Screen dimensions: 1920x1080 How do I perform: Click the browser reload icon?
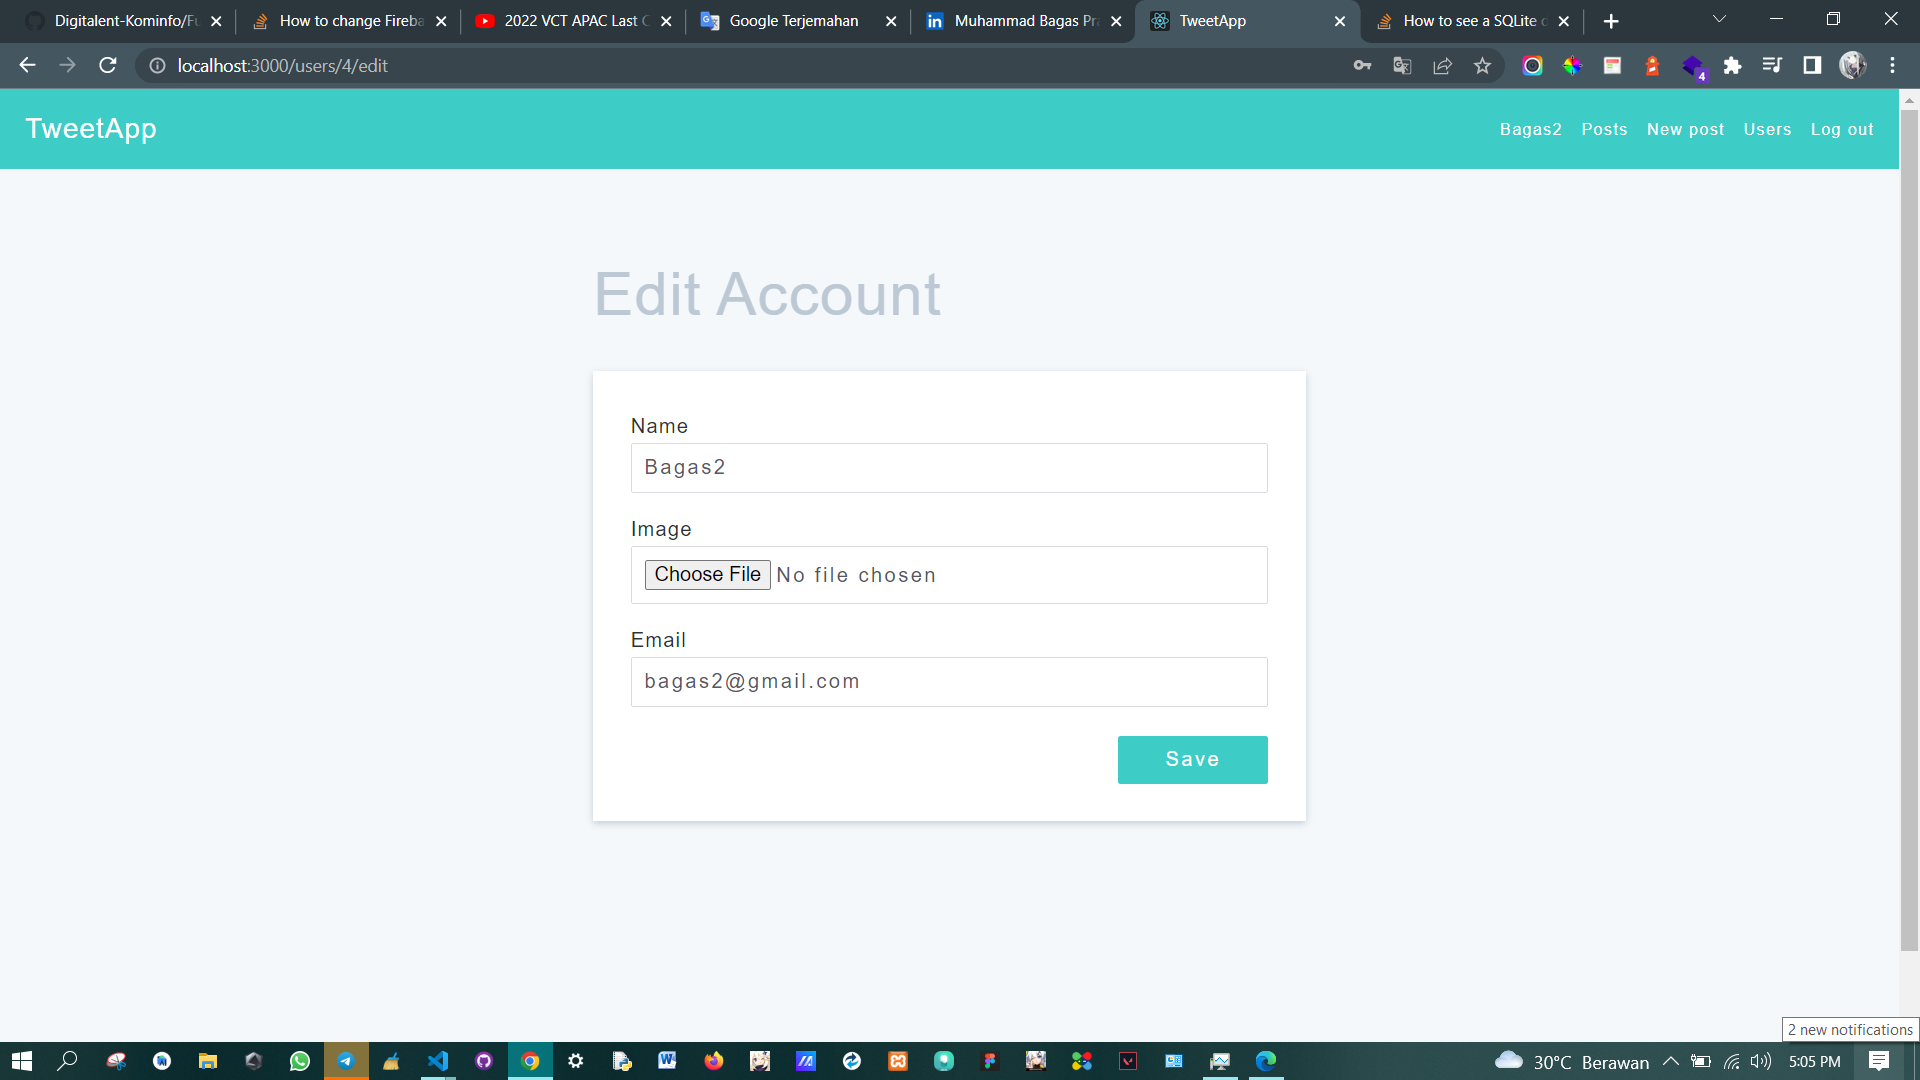(108, 66)
